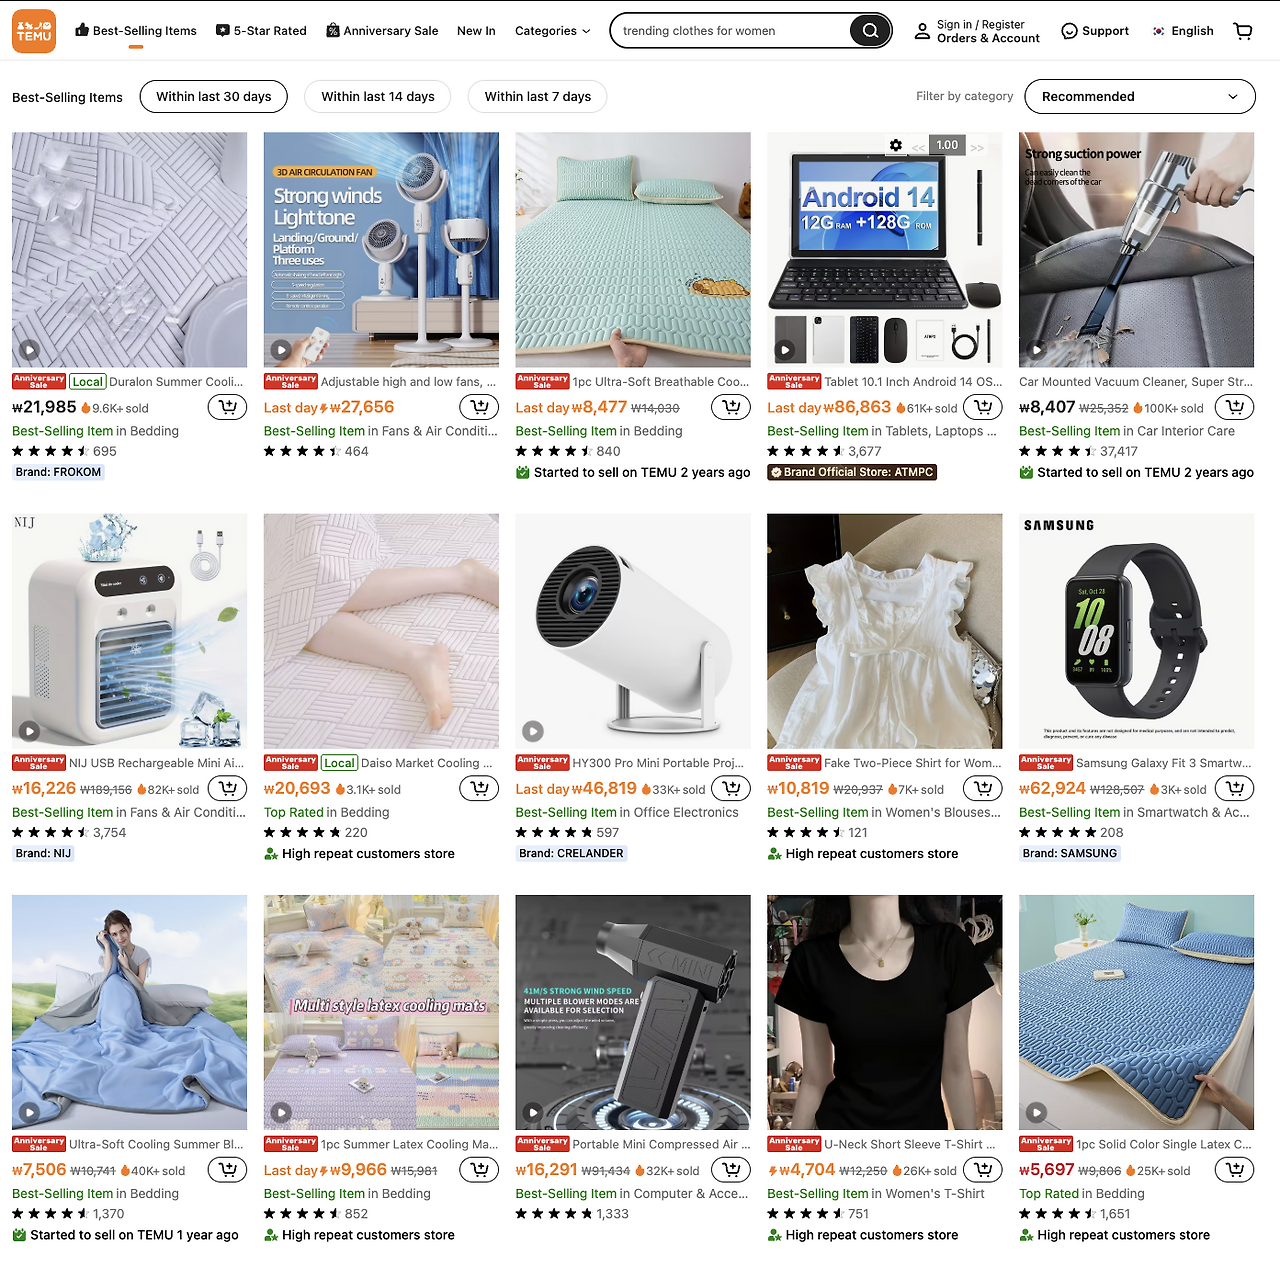Open the shopping cart icon in header
Image resolution: width=1280 pixels, height=1267 pixels.
click(x=1243, y=31)
